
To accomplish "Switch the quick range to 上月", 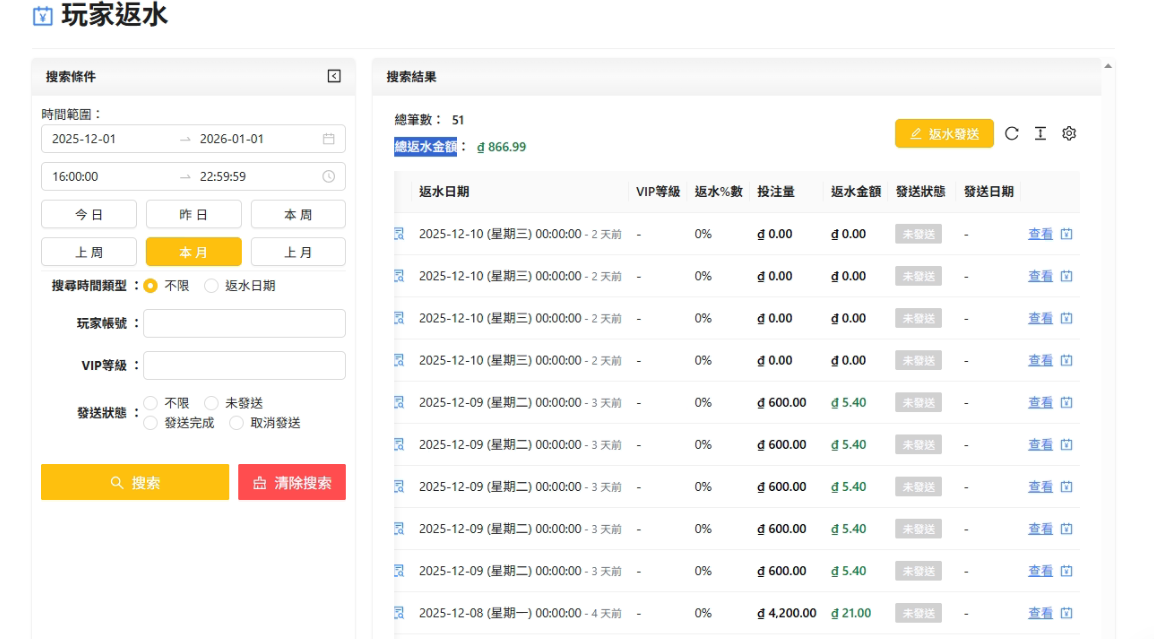I will pyautogui.click(x=298, y=252).
